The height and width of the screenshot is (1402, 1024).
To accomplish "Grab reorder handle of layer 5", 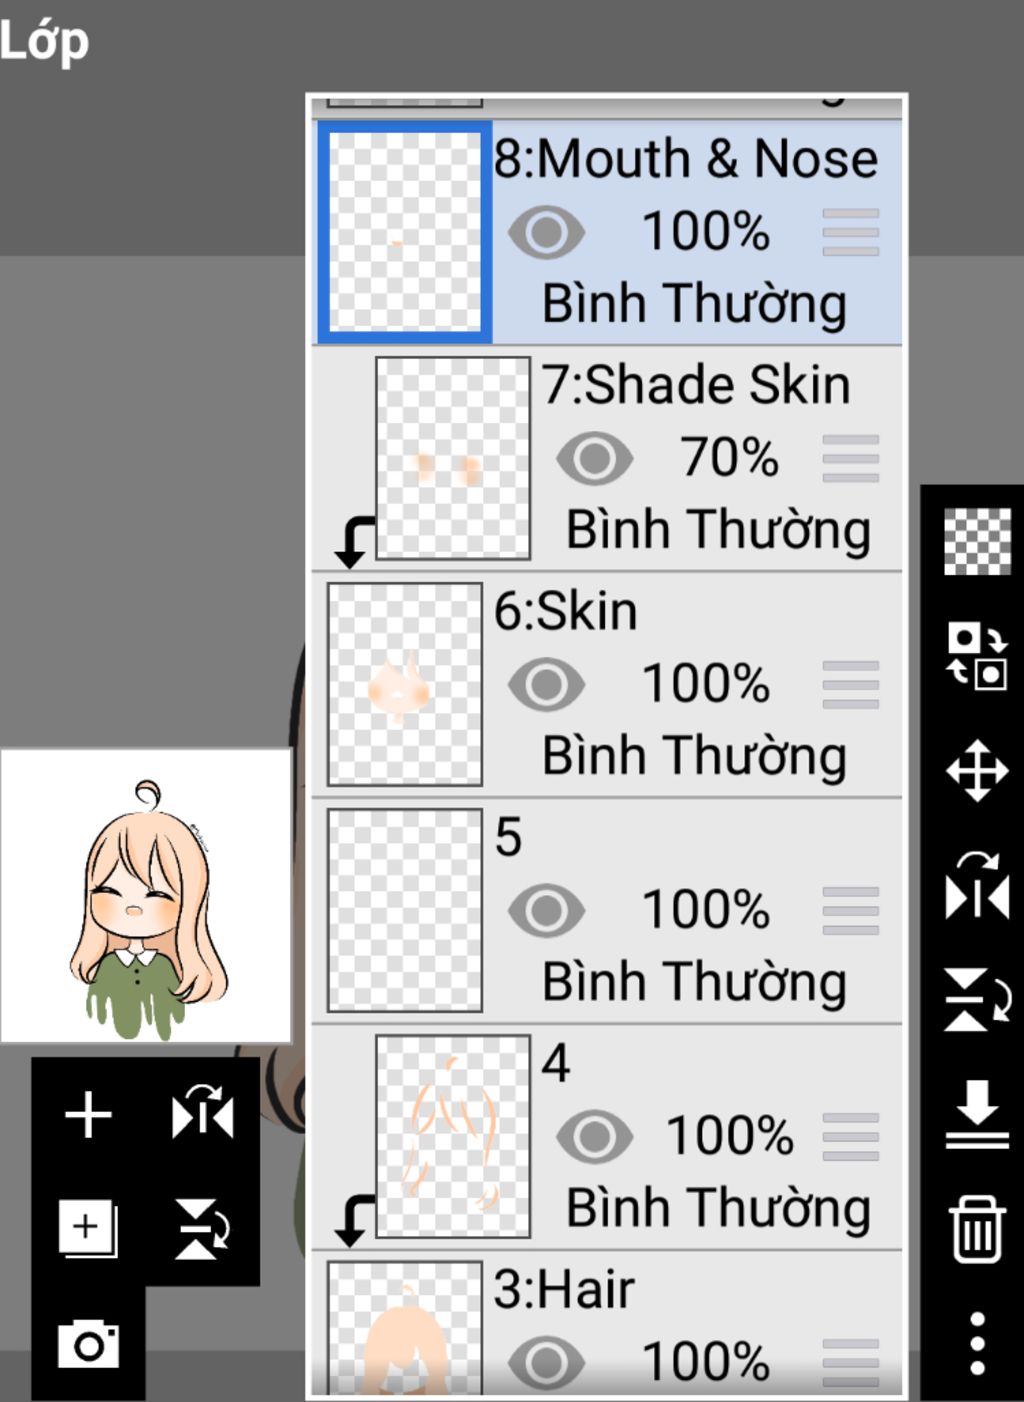I will click(850, 910).
